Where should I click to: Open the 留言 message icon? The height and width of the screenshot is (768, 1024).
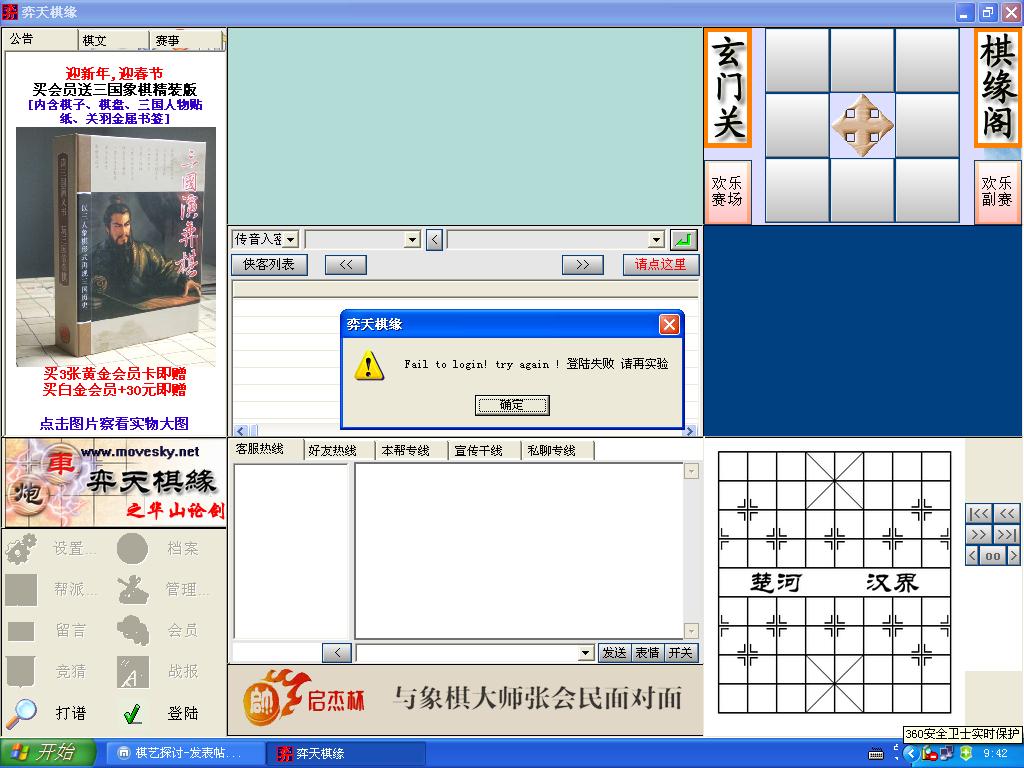[22, 631]
